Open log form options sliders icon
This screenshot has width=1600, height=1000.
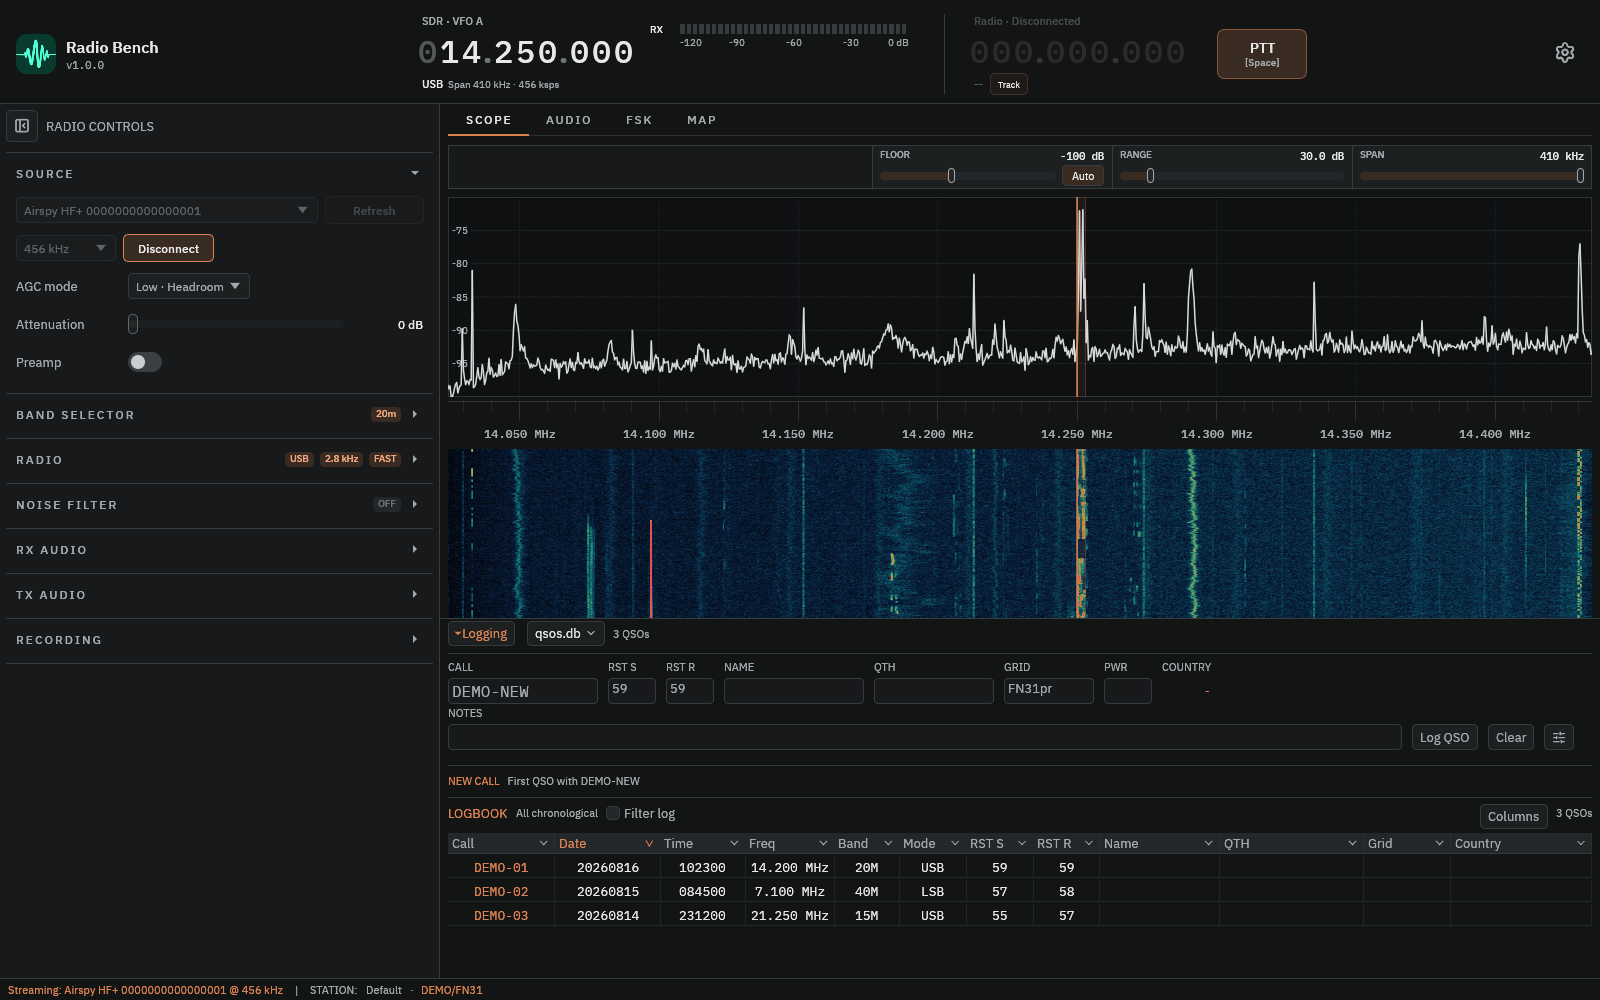coord(1559,737)
